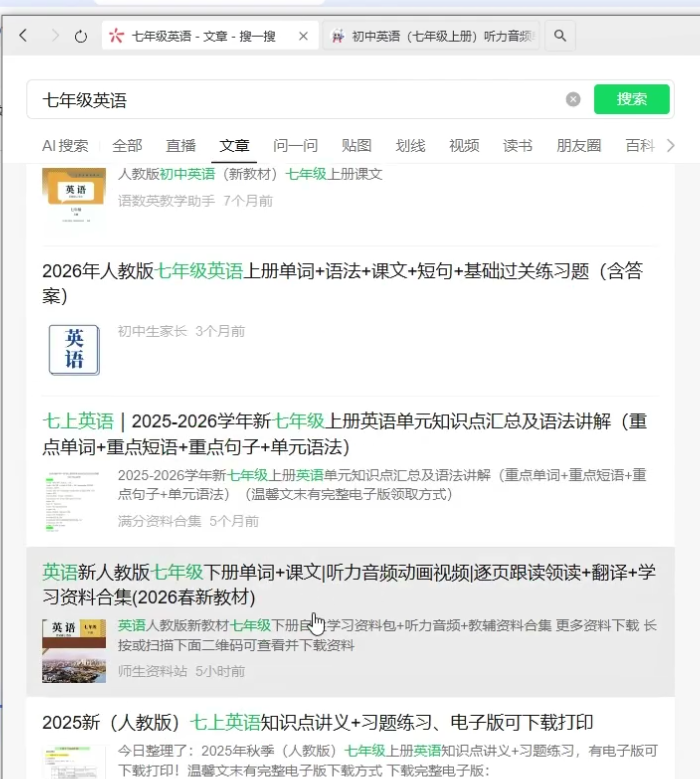This screenshot has width=700, height=779.
Task: Open the magnifier search icon in tab bar
Action: click(560, 36)
